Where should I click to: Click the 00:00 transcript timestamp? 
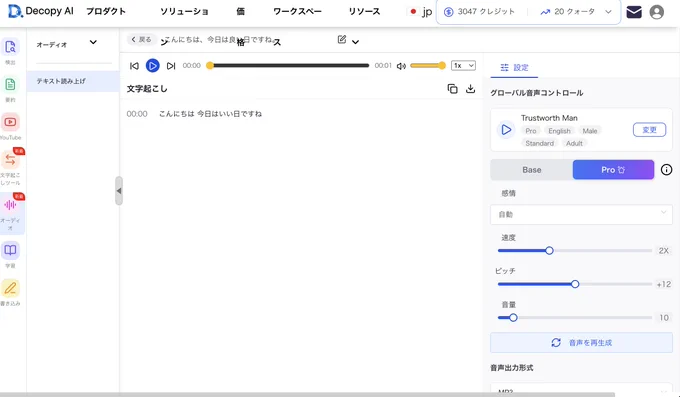tap(137, 114)
